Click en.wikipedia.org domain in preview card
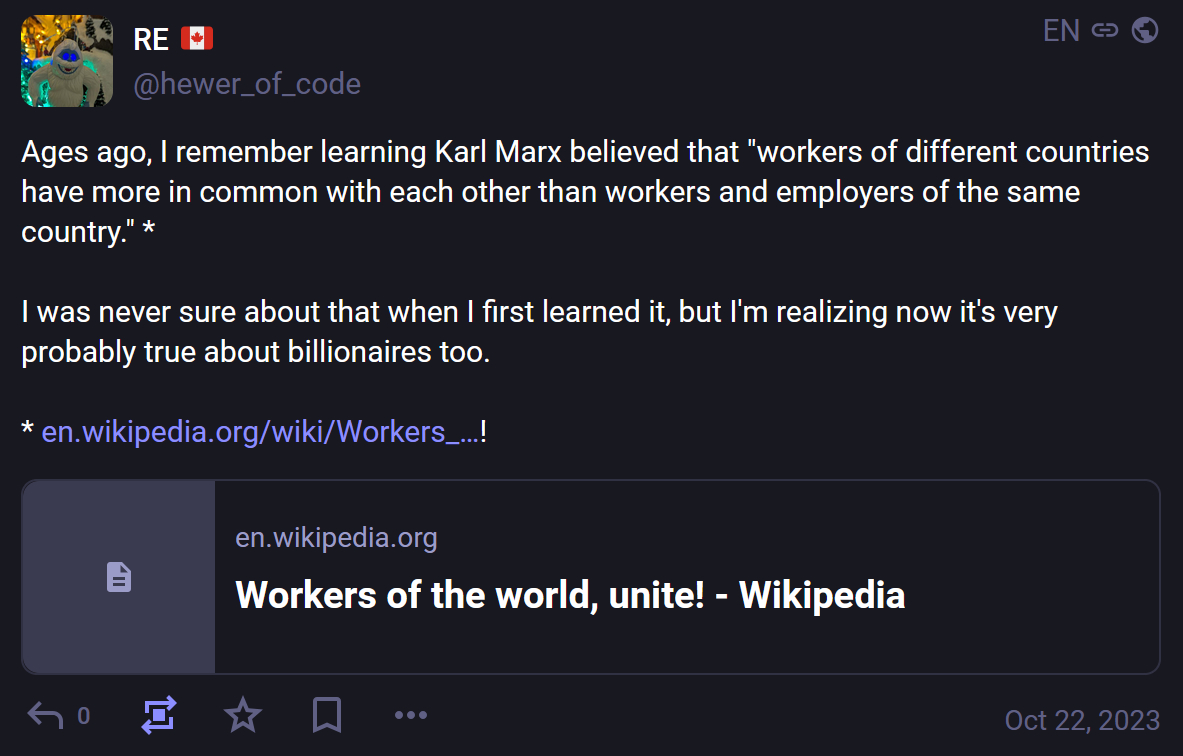The image size is (1183, 756). [x=336, y=538]
